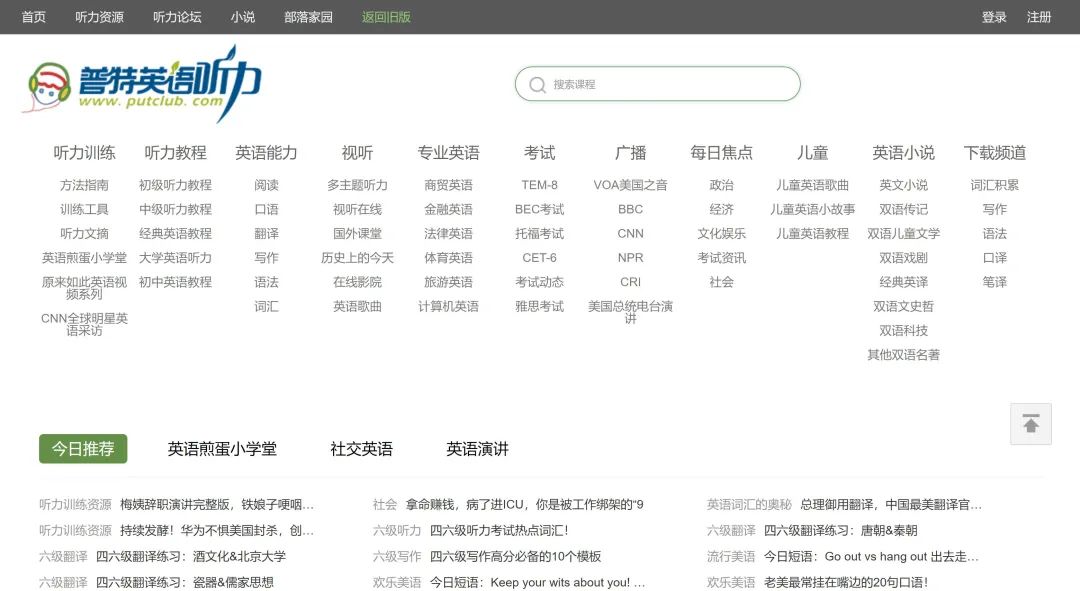This screenshot has width=1080, height=591.
Task: Click 商贸英语 under 专业英语
Action: [448, 185]
